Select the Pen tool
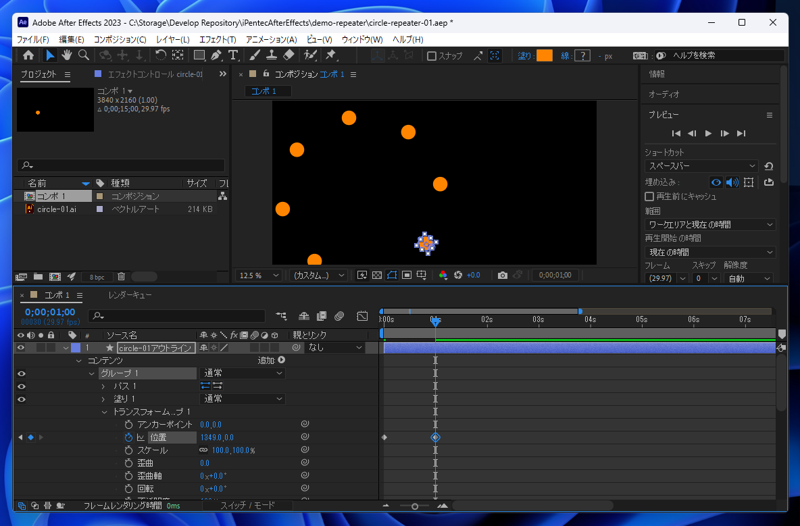Viewport: 800px width, 526px height. [x=216, y=56]
